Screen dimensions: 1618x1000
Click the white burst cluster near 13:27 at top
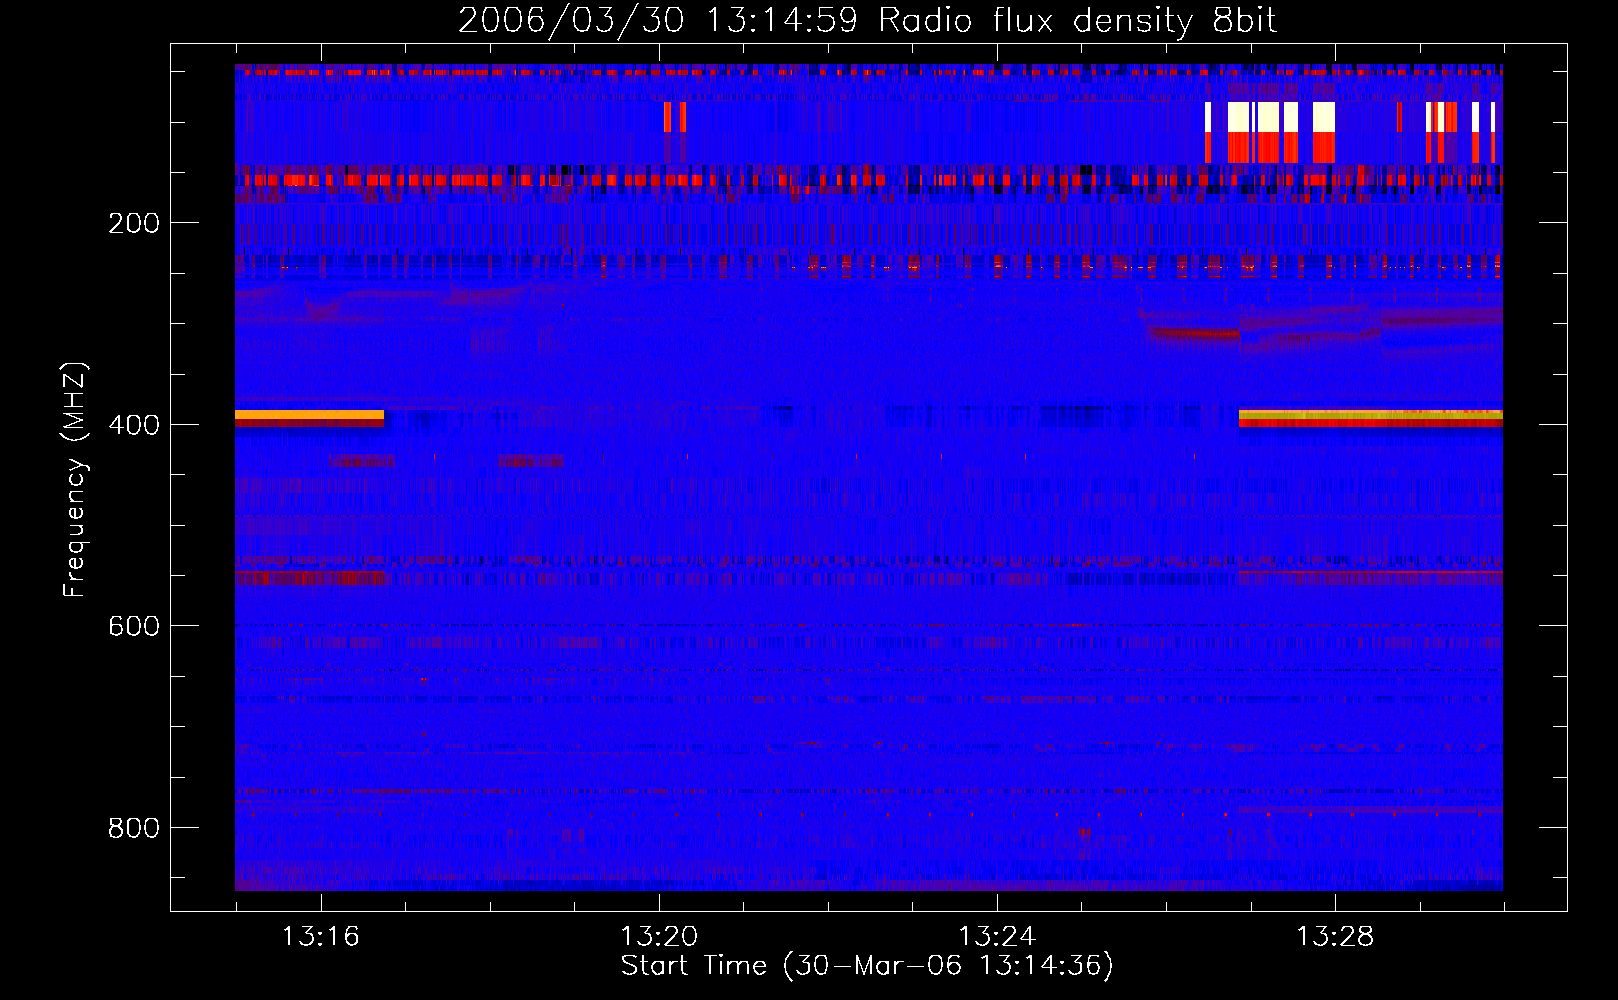1270,132
